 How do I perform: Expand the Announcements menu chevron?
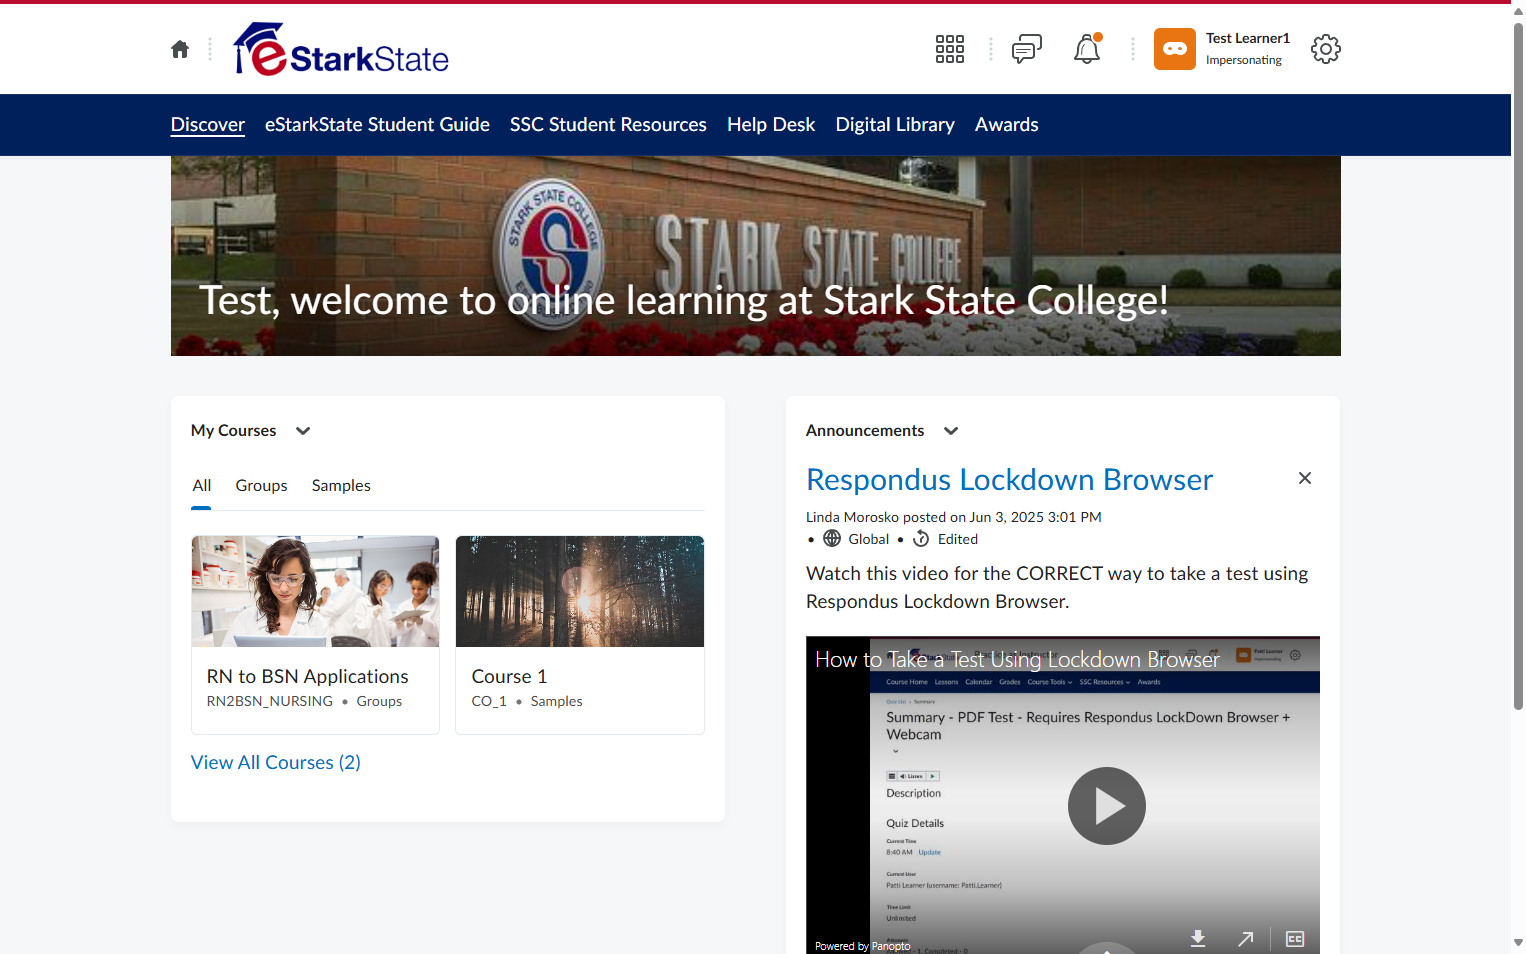point(951,431)
